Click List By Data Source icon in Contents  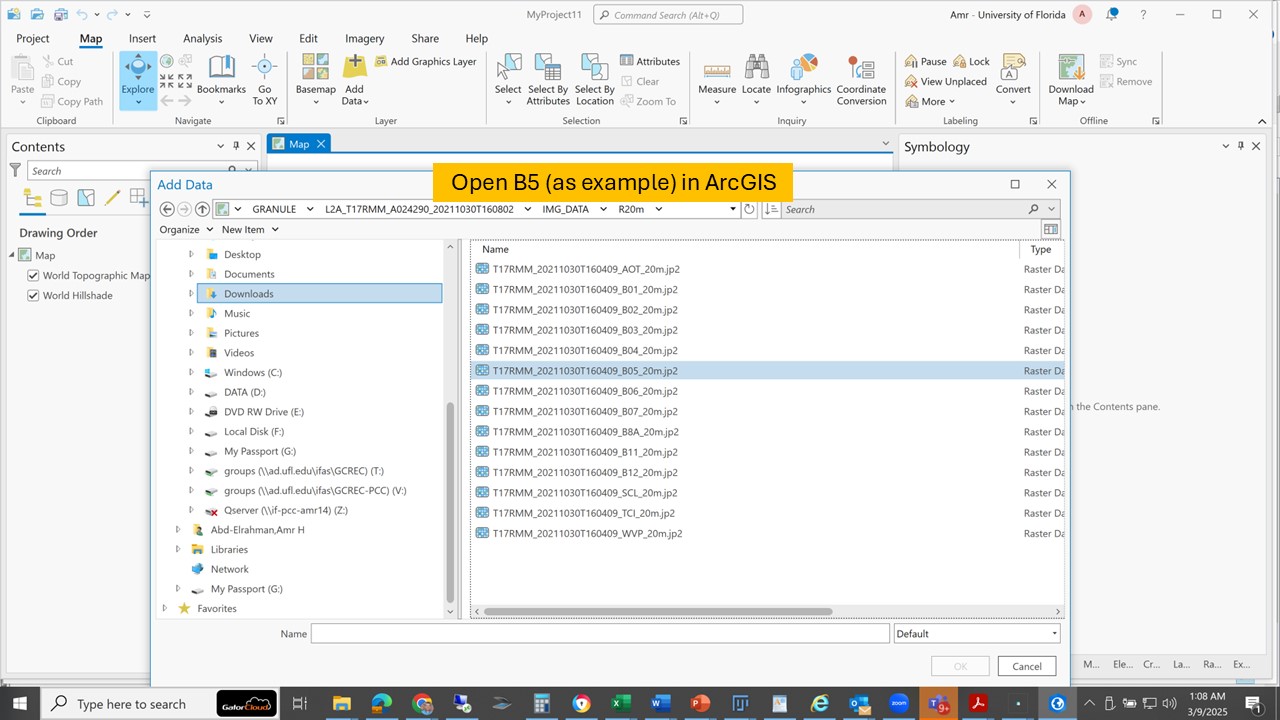tap(59, 198)
